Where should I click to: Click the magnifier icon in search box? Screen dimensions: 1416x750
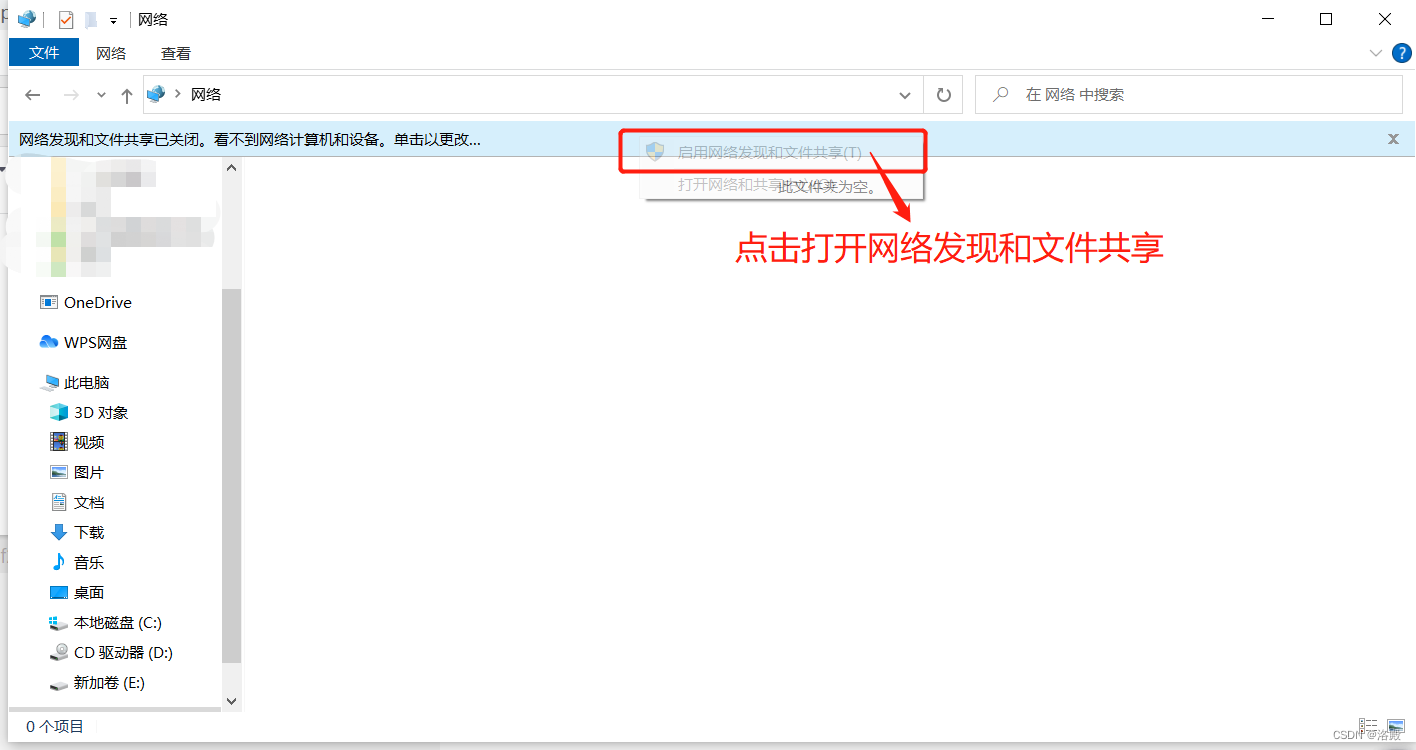tap(1000, 94)
